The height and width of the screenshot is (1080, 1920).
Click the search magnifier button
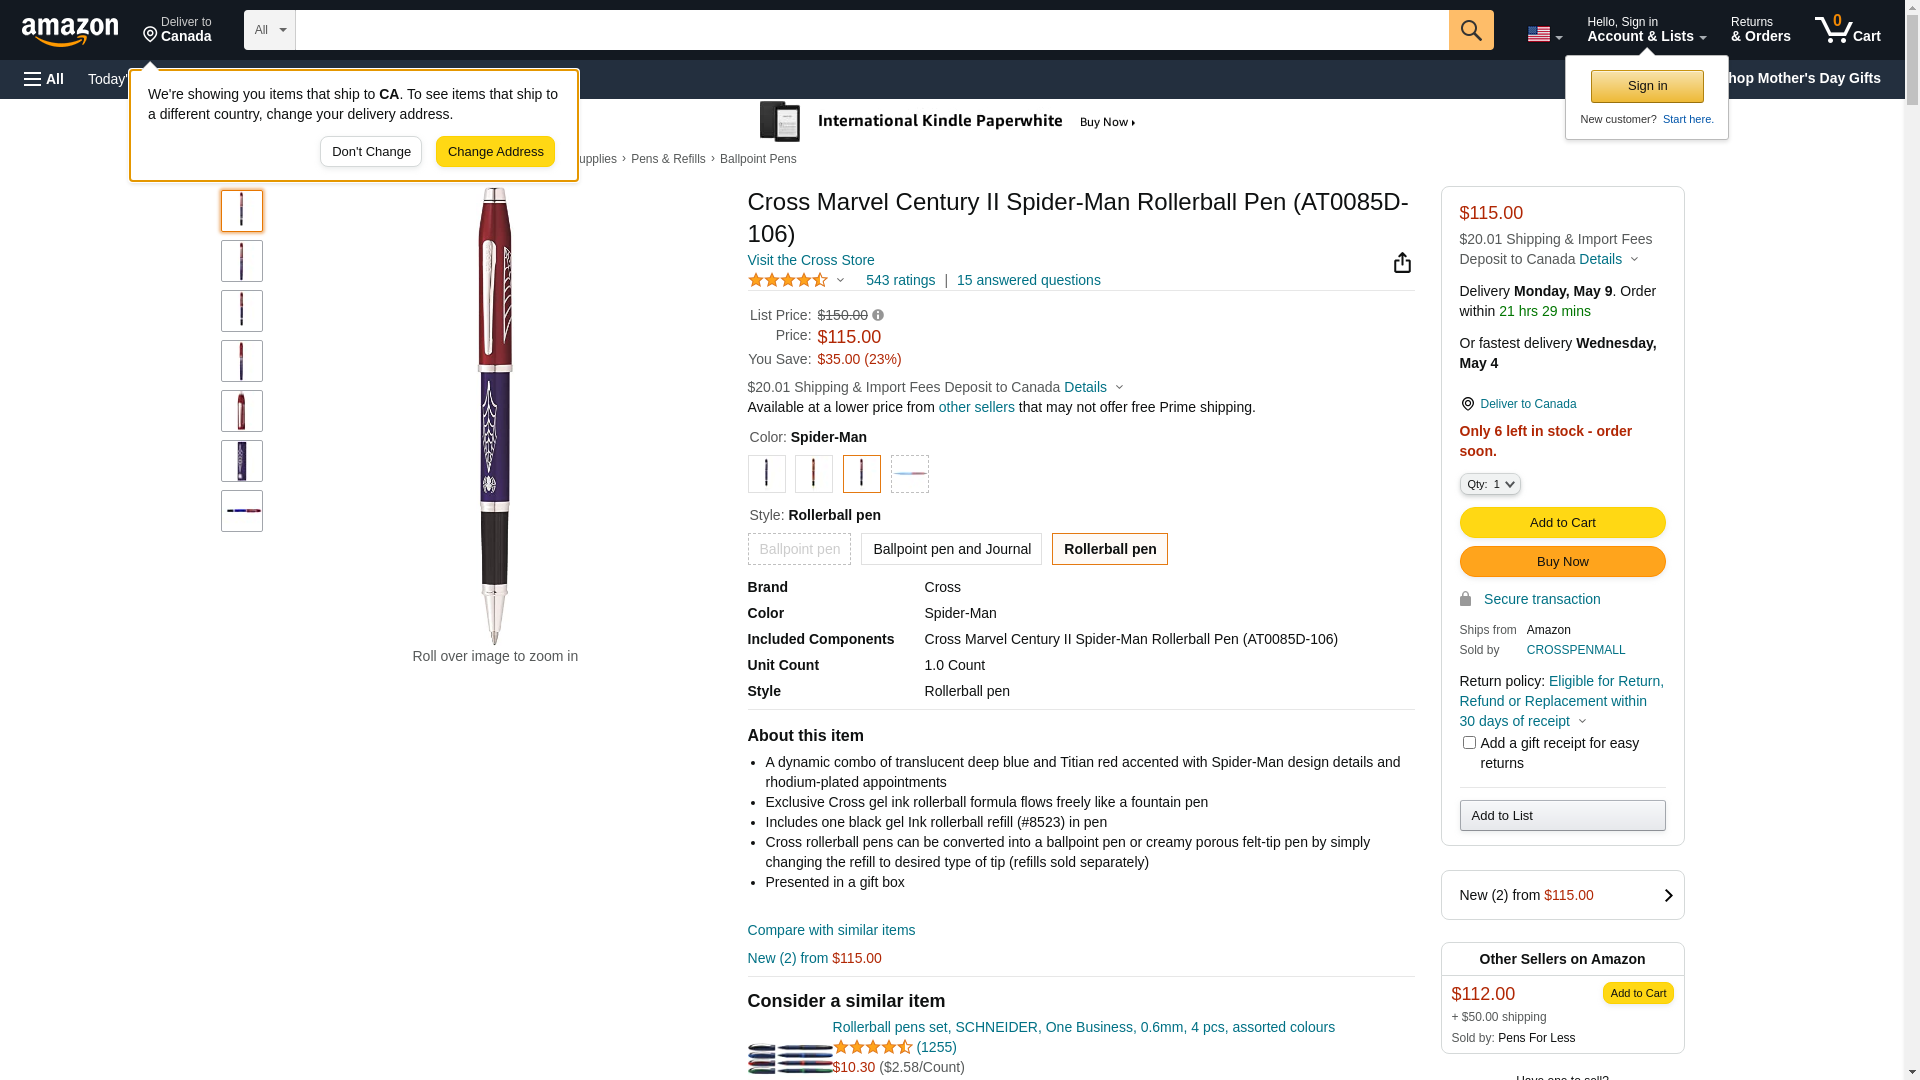coord(1470,30)
